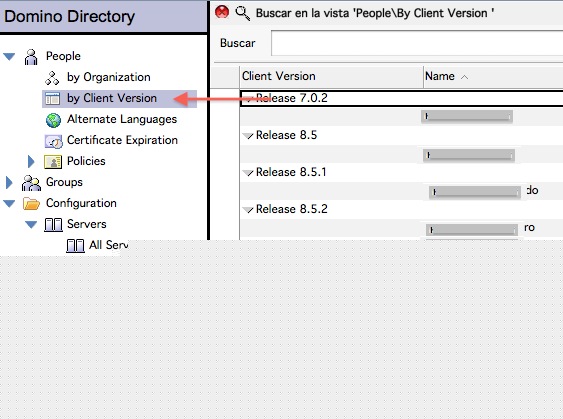Click the Domino Directory title

[70, 17]
